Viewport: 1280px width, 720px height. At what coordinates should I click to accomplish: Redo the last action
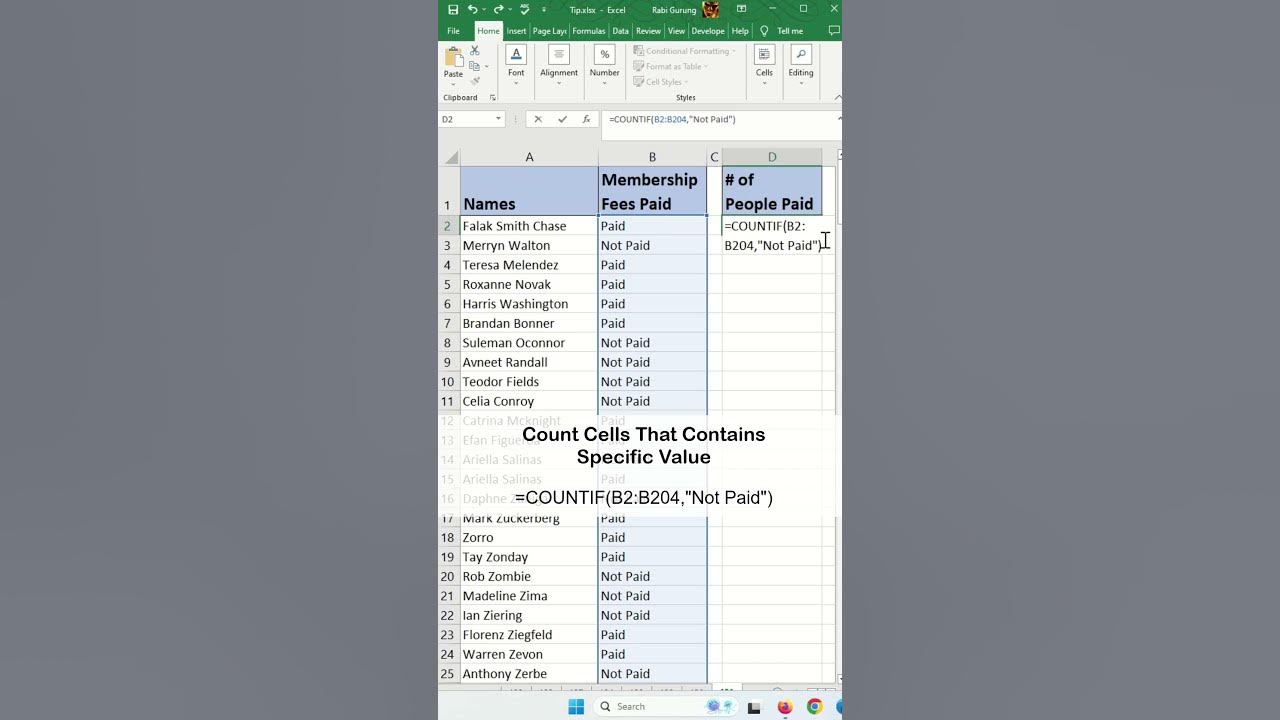coord(498,10)
